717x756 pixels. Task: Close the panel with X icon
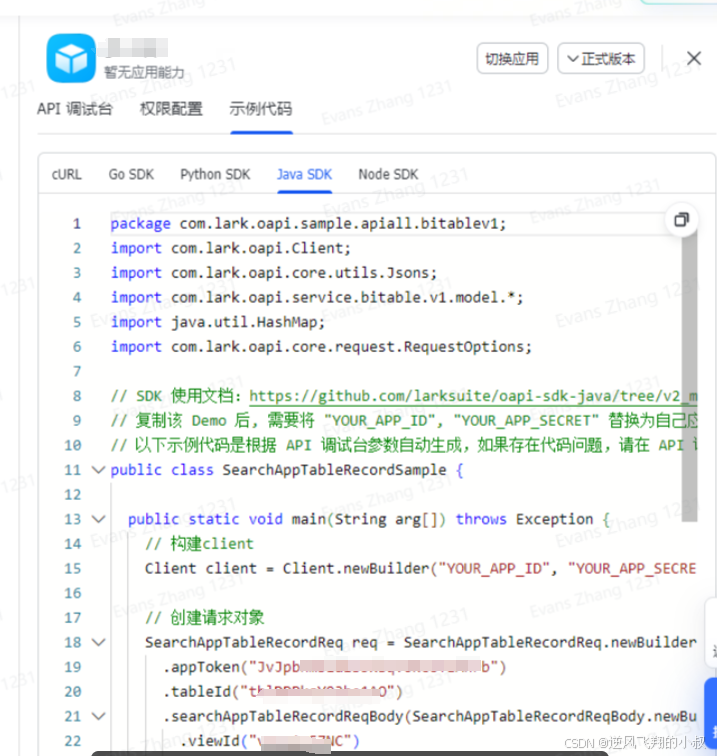point(694,58)
